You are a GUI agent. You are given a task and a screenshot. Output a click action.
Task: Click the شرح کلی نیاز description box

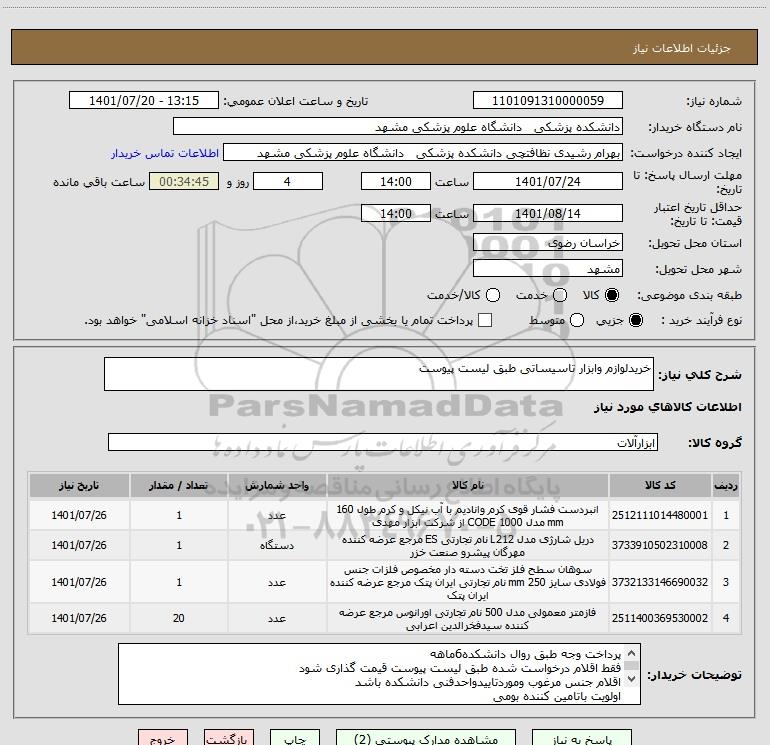[x=379, y=374]
